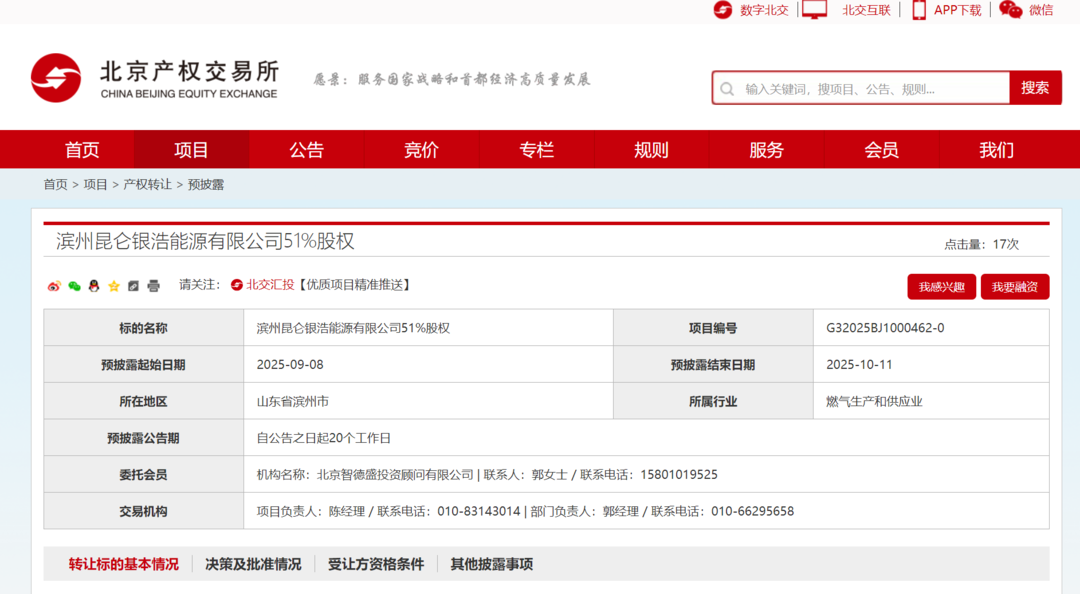Click the red 数字北交 logo icon
The width and height of the screenshot is (1080, 594).
point(723,10)
